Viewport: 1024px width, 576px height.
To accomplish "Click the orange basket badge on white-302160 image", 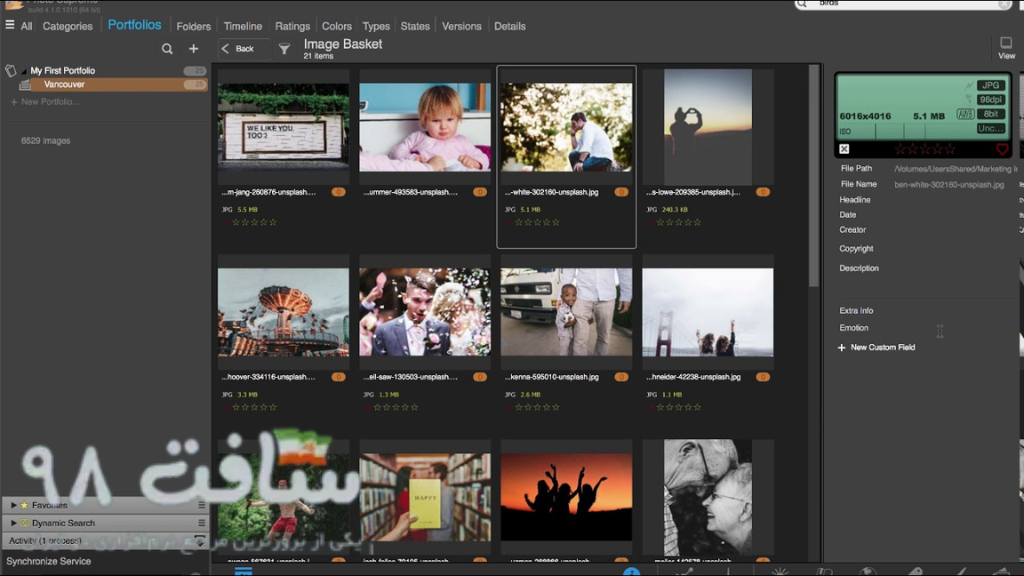I will pyautogui.click(x=621, y=192).
